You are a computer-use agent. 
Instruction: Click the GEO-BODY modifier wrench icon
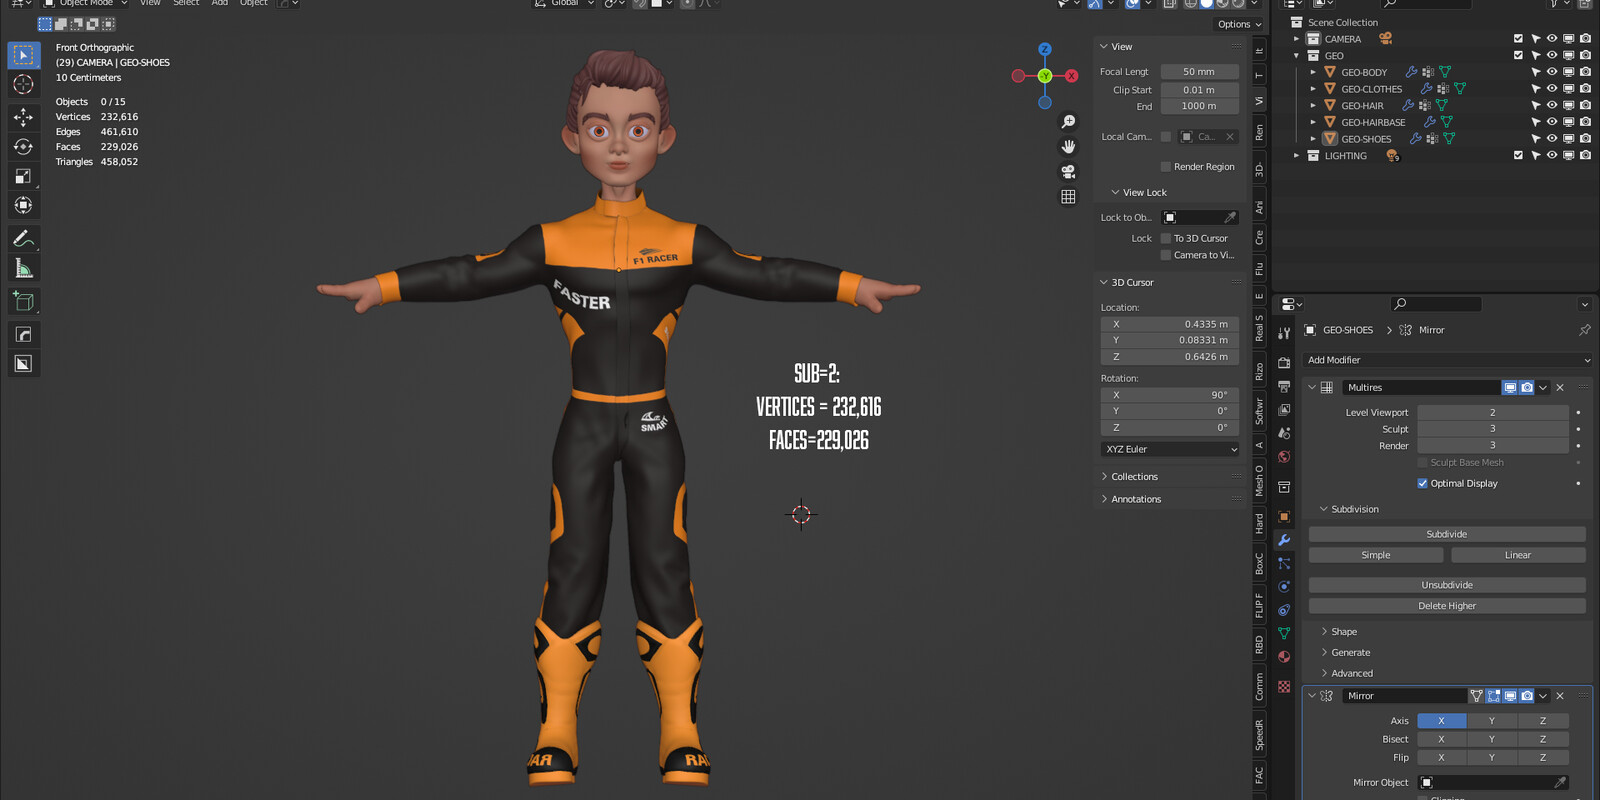pyautogui.click(x=1411, y=72)
